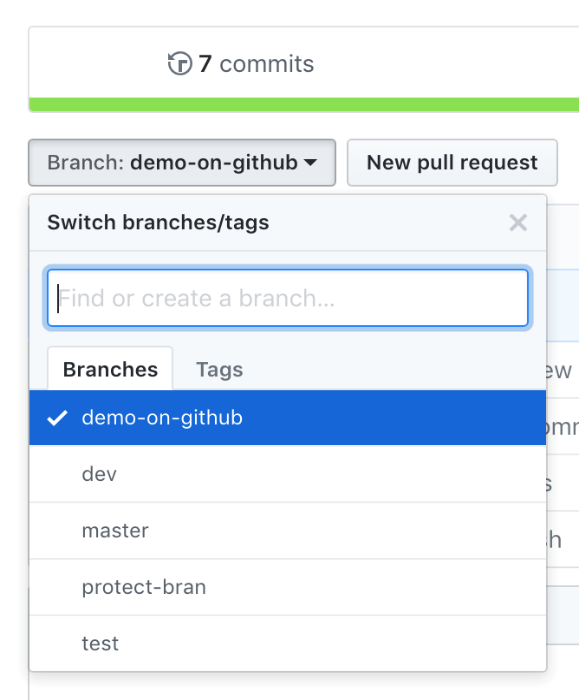
Task: Choose the test branch
Action: (x=287, y=643)
